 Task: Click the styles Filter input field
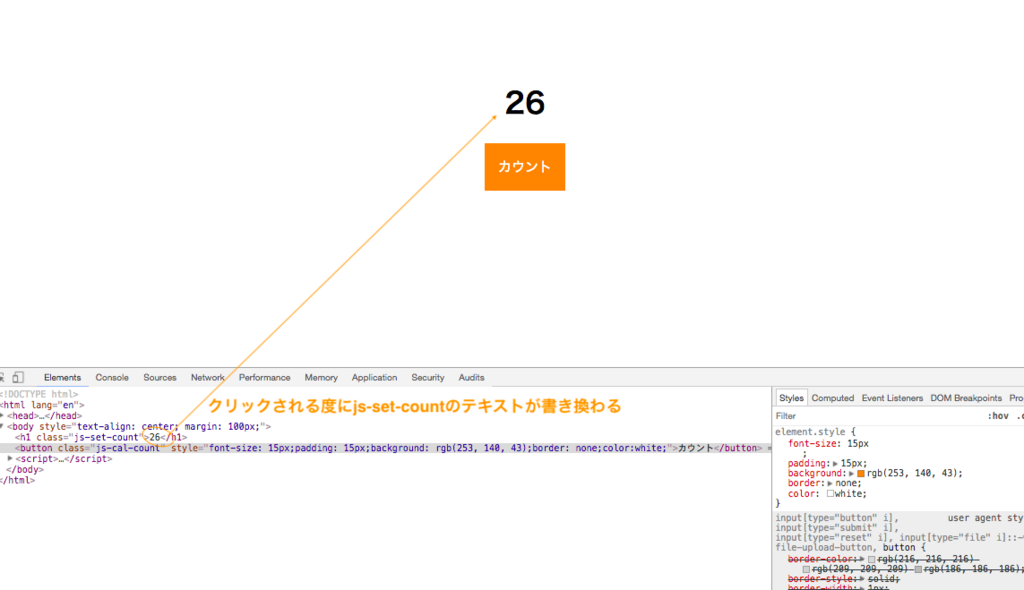(875, 416)
